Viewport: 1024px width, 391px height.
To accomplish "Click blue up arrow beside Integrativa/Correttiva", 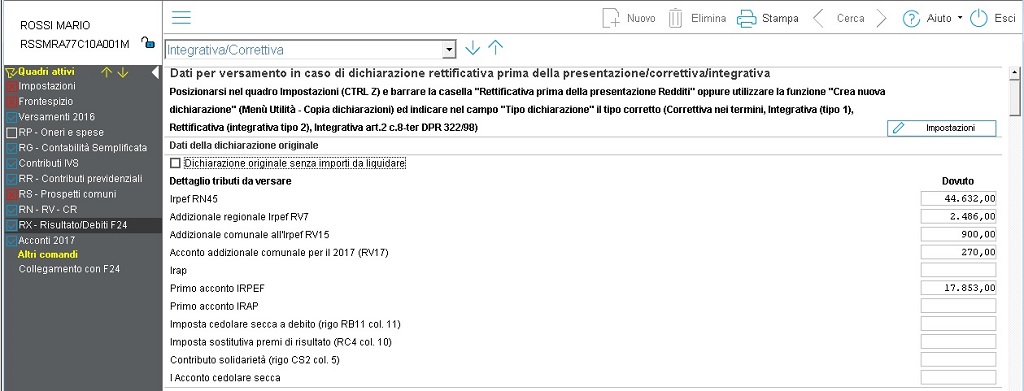I will (496, 48).
